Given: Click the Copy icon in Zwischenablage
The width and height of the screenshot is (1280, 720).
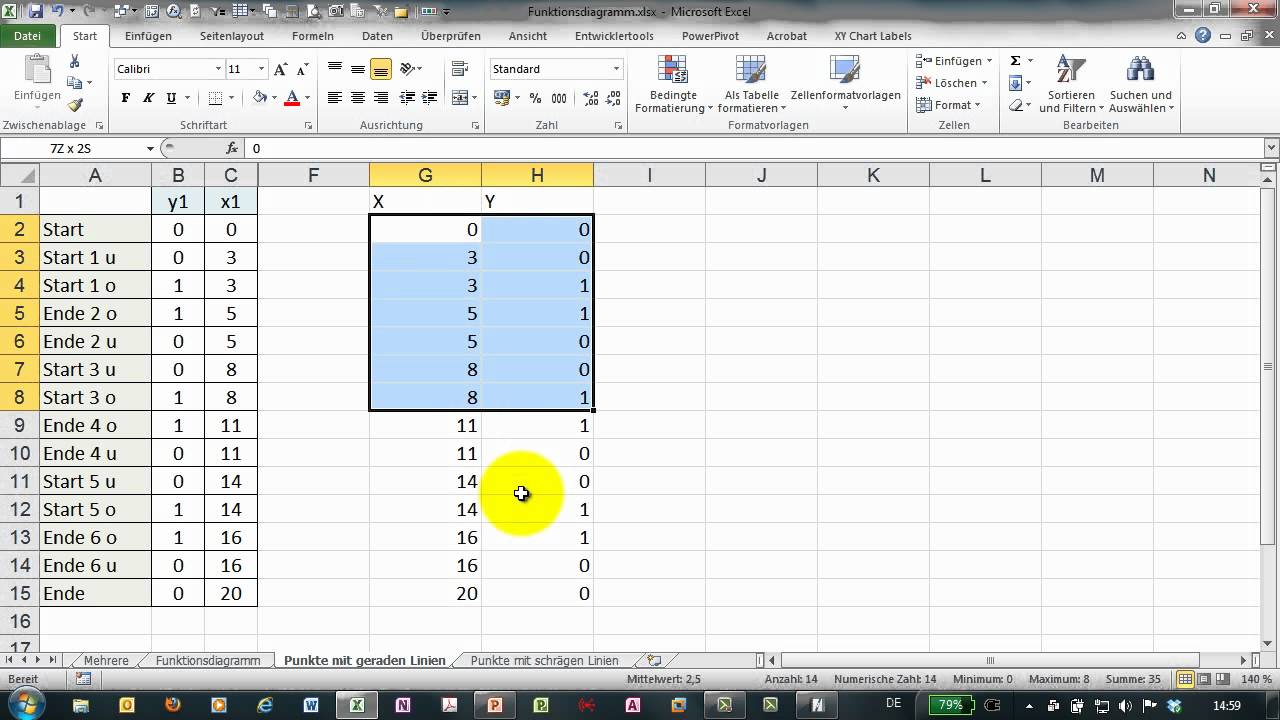Looking at the screenshot, I should 74,83.
